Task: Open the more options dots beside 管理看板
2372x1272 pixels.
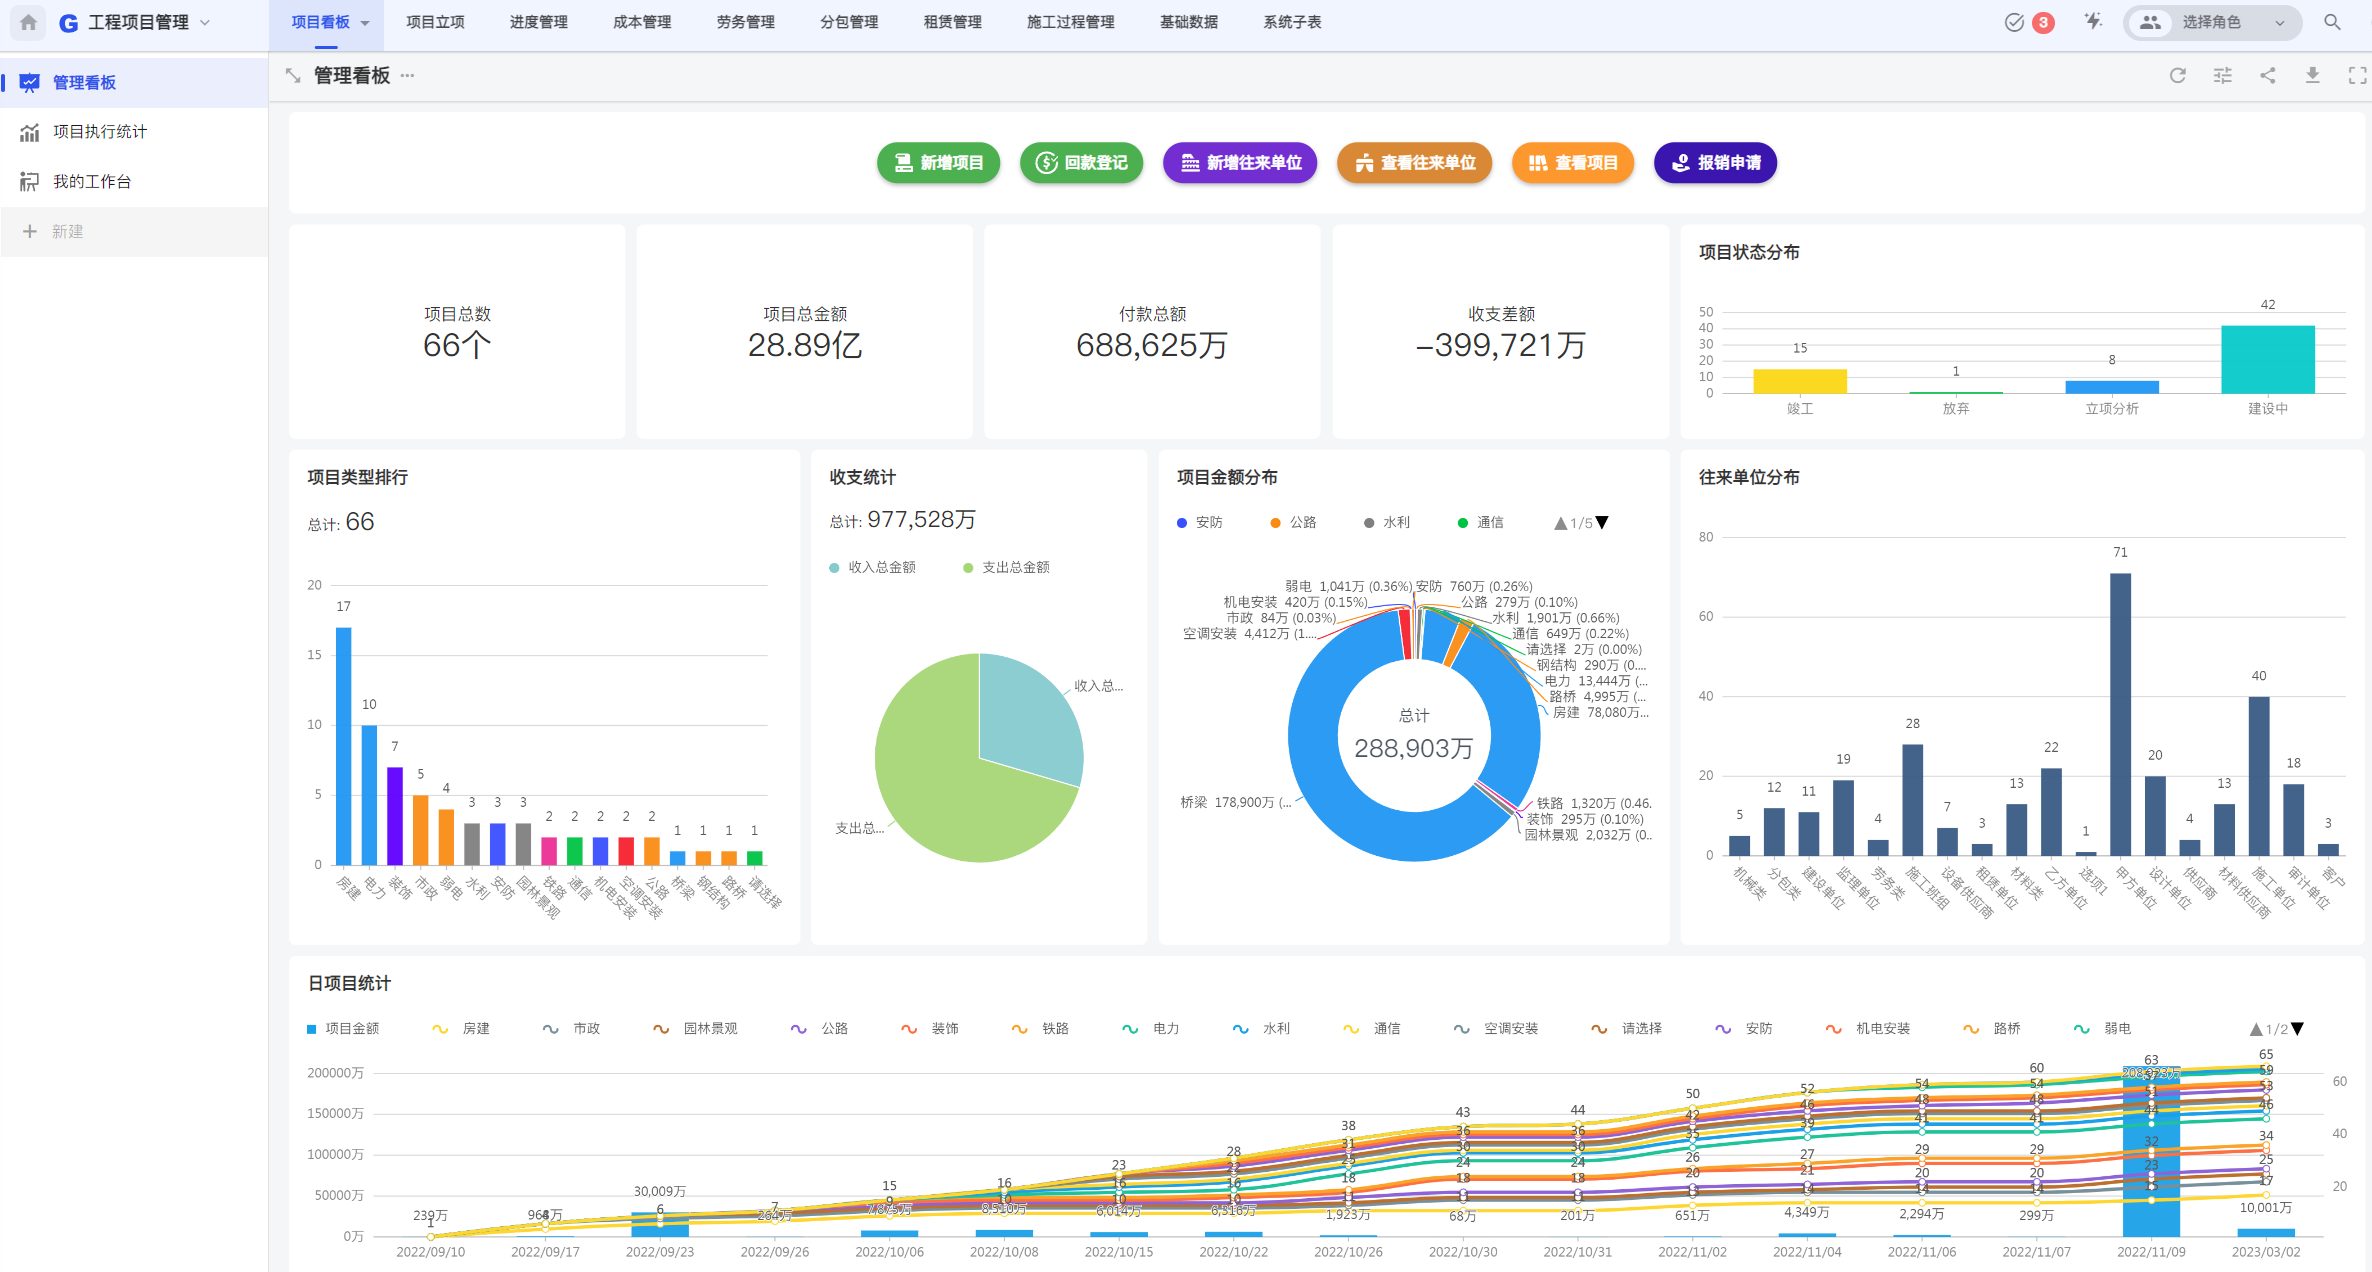Action: [x=407, y=76]
